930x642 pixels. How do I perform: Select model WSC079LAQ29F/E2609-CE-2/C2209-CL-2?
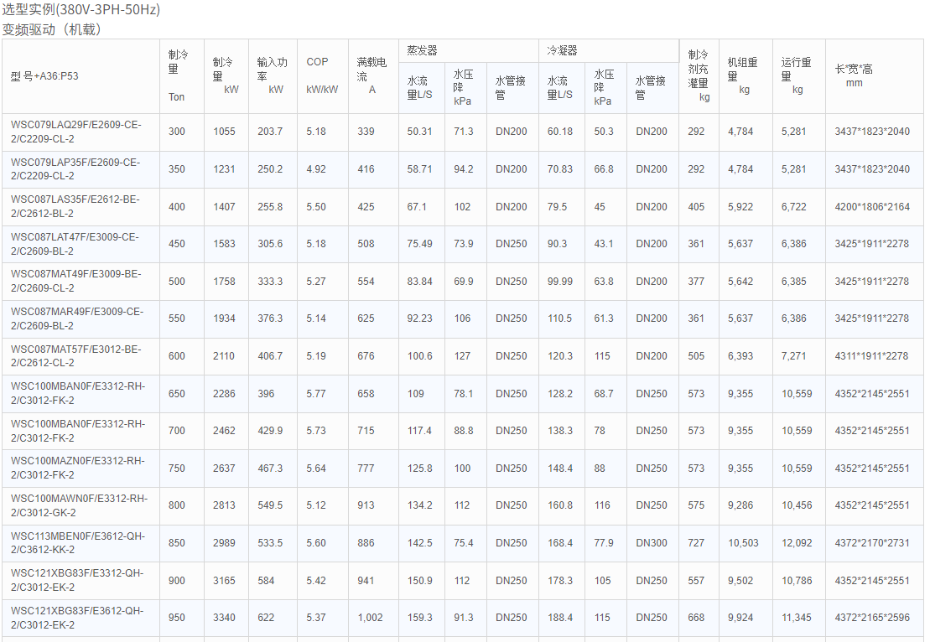[x=76, y=132]
